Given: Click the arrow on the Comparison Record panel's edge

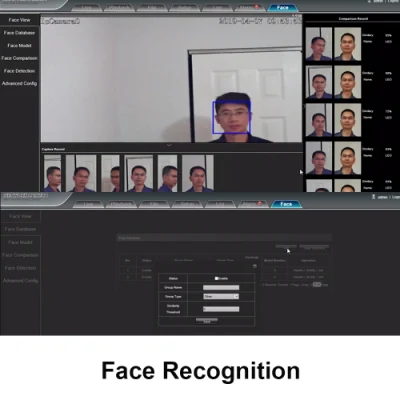Looking at the screenshot, I should [x=304, y=106].
